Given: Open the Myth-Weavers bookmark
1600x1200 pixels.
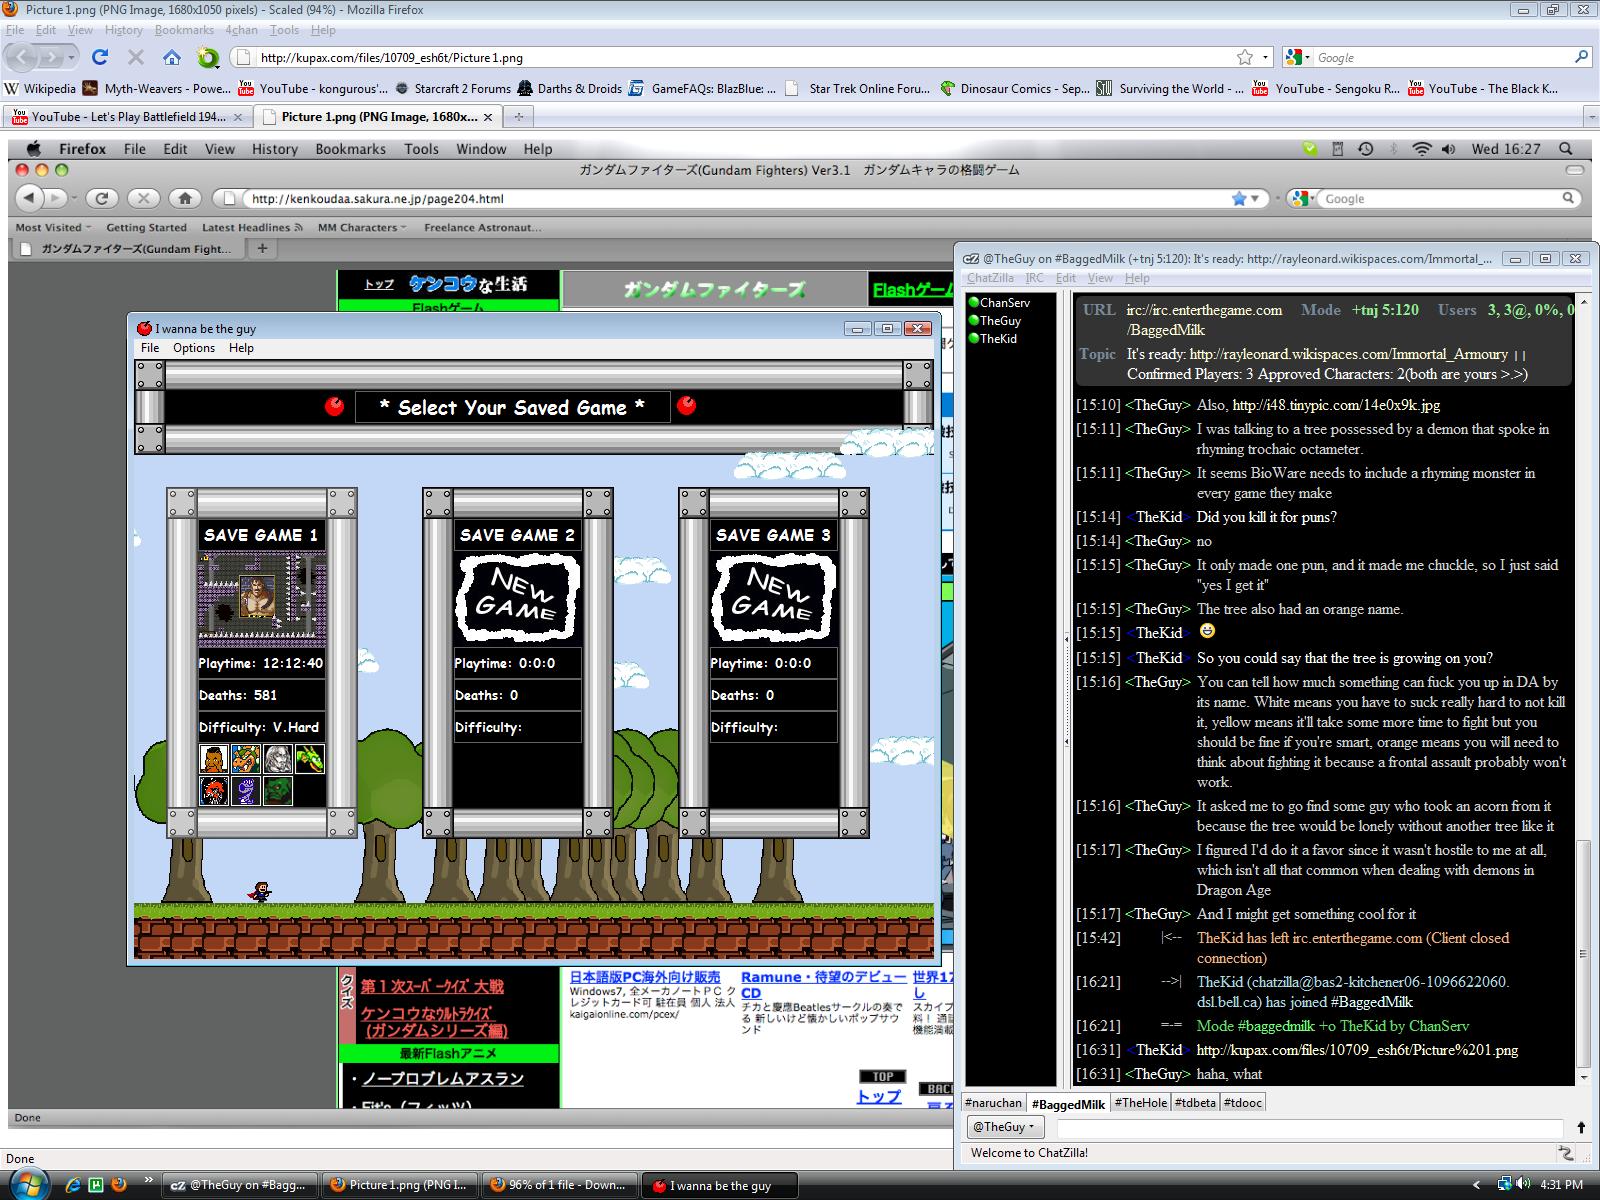Looking at the screenshot, I should tap(158, 88).
